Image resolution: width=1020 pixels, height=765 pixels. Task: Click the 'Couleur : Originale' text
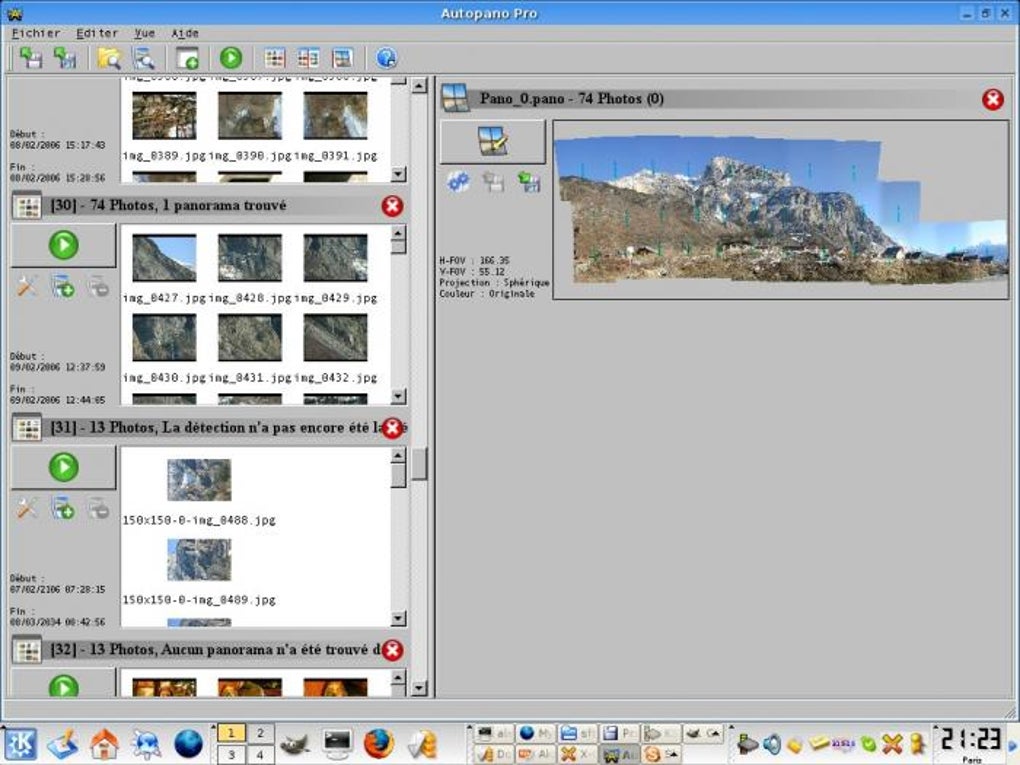[487, 293]
